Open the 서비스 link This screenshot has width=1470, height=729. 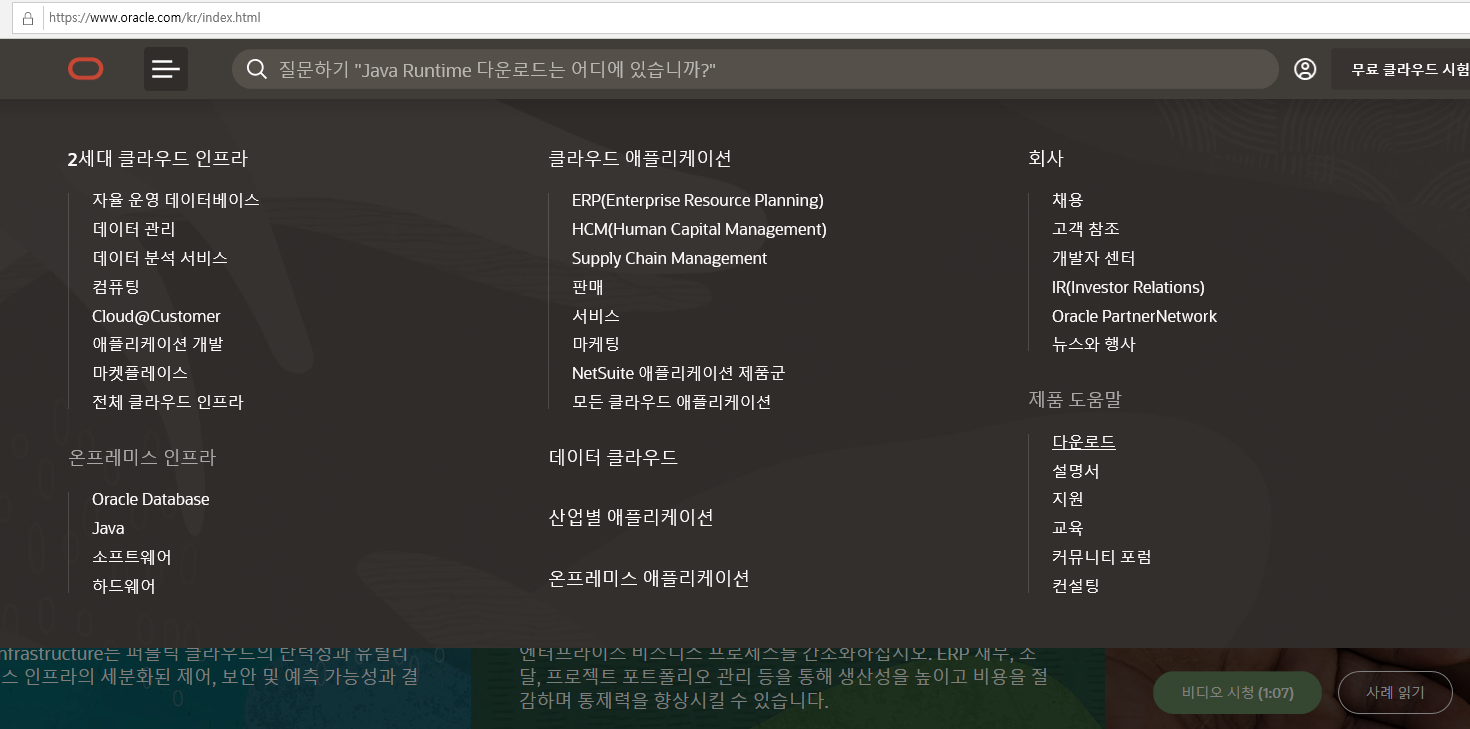click(x=596, y=316)
